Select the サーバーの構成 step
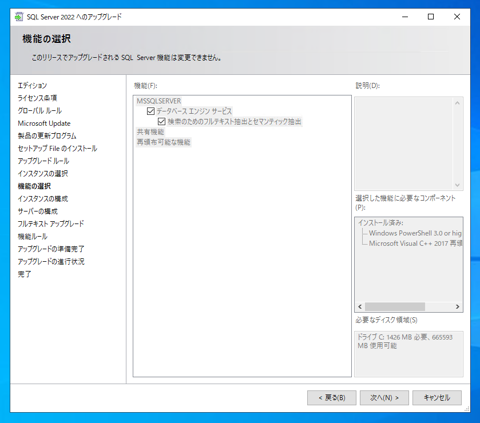Image resolution: width=480 pixels, height=423 pixels. click(37, 211)
